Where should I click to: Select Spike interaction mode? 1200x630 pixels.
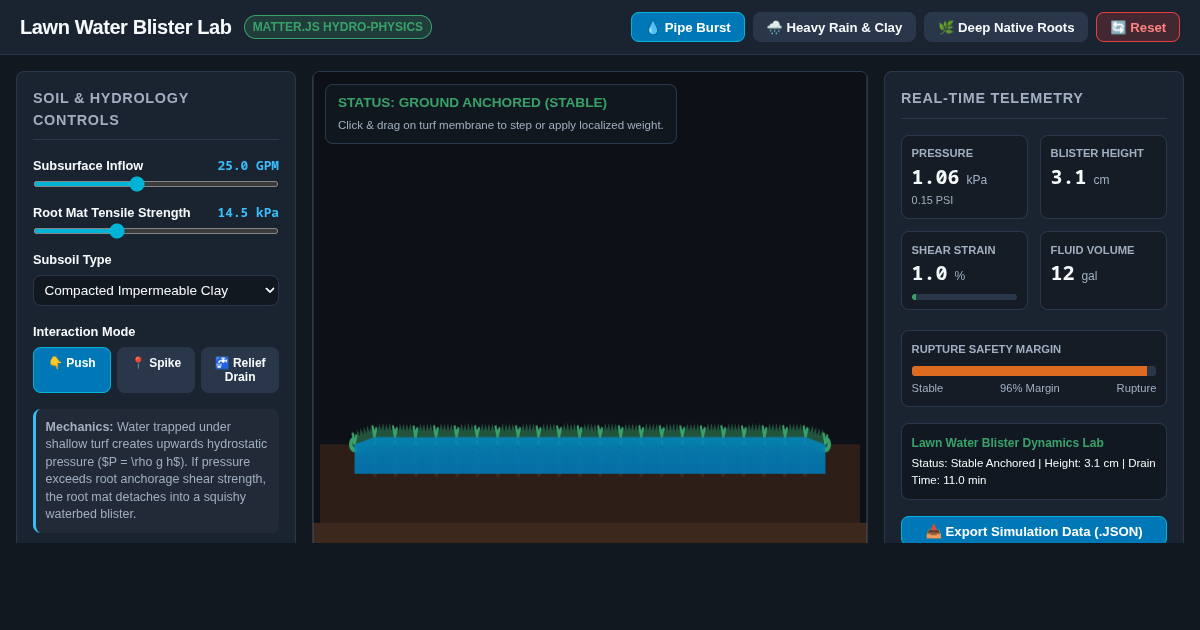point(156,370)
